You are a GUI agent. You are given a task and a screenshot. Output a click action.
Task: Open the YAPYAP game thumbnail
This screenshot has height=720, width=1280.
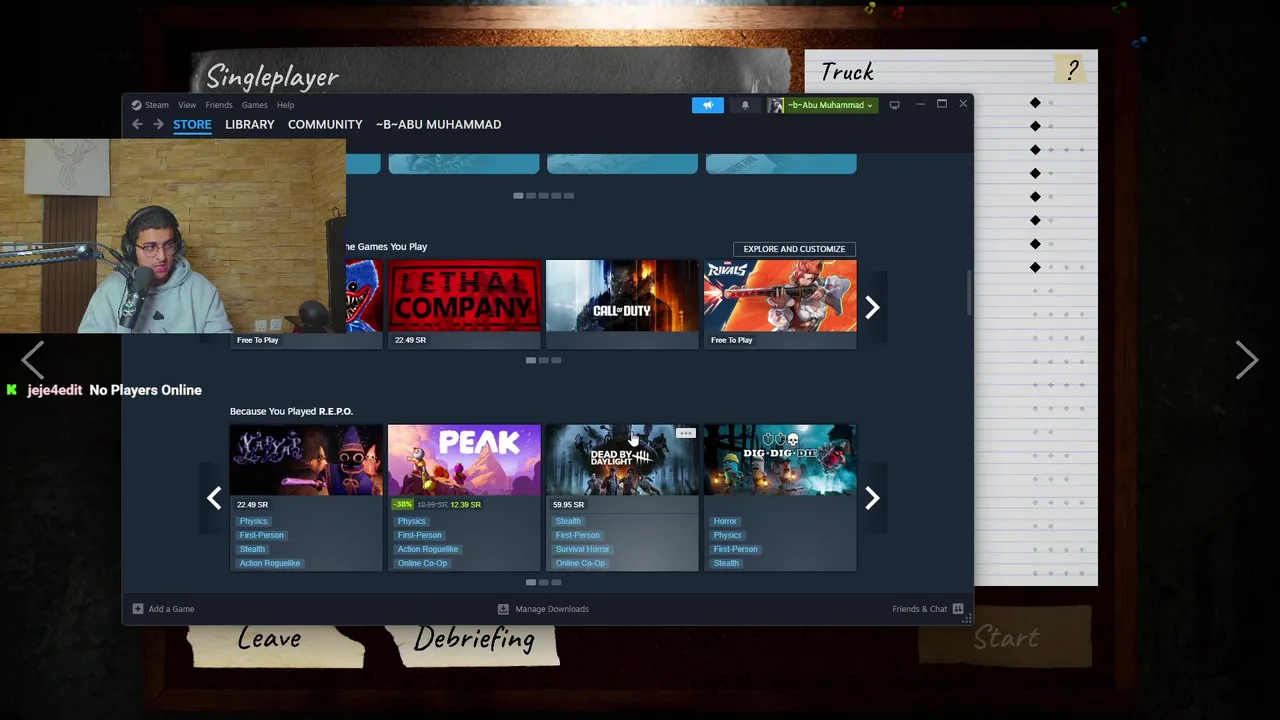tap(306, 460)
